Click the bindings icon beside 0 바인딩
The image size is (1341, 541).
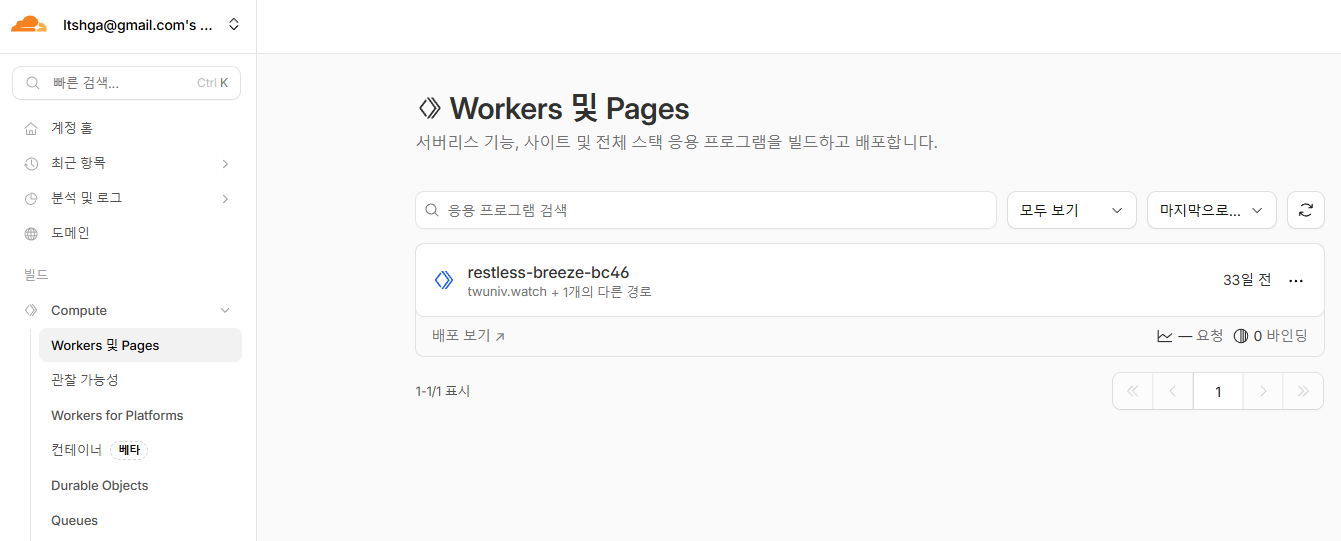tap(1241, 337)
